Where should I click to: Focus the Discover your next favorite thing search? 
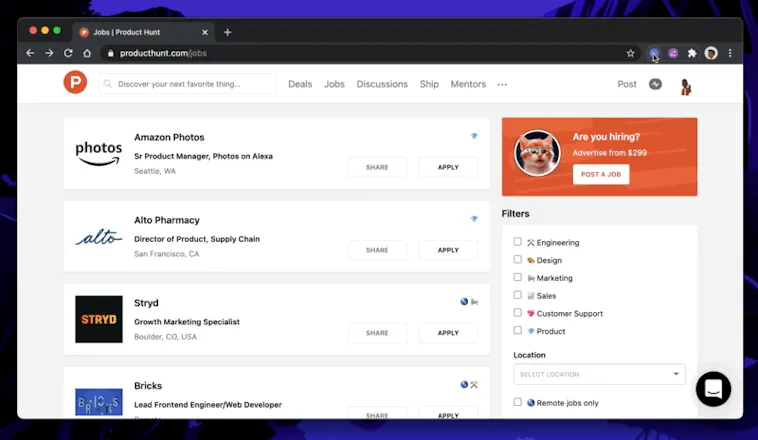point(188,84)
